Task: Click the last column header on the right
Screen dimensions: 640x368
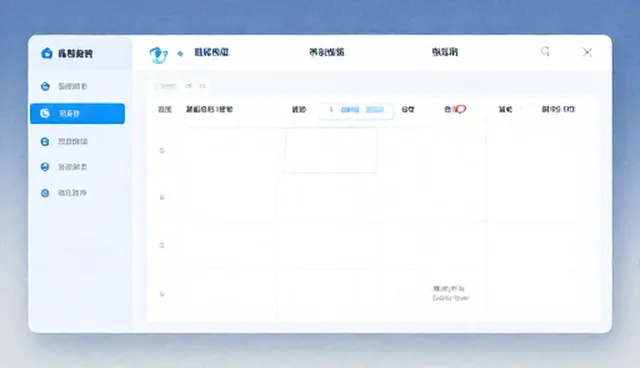Action: (x=558, y=109)
